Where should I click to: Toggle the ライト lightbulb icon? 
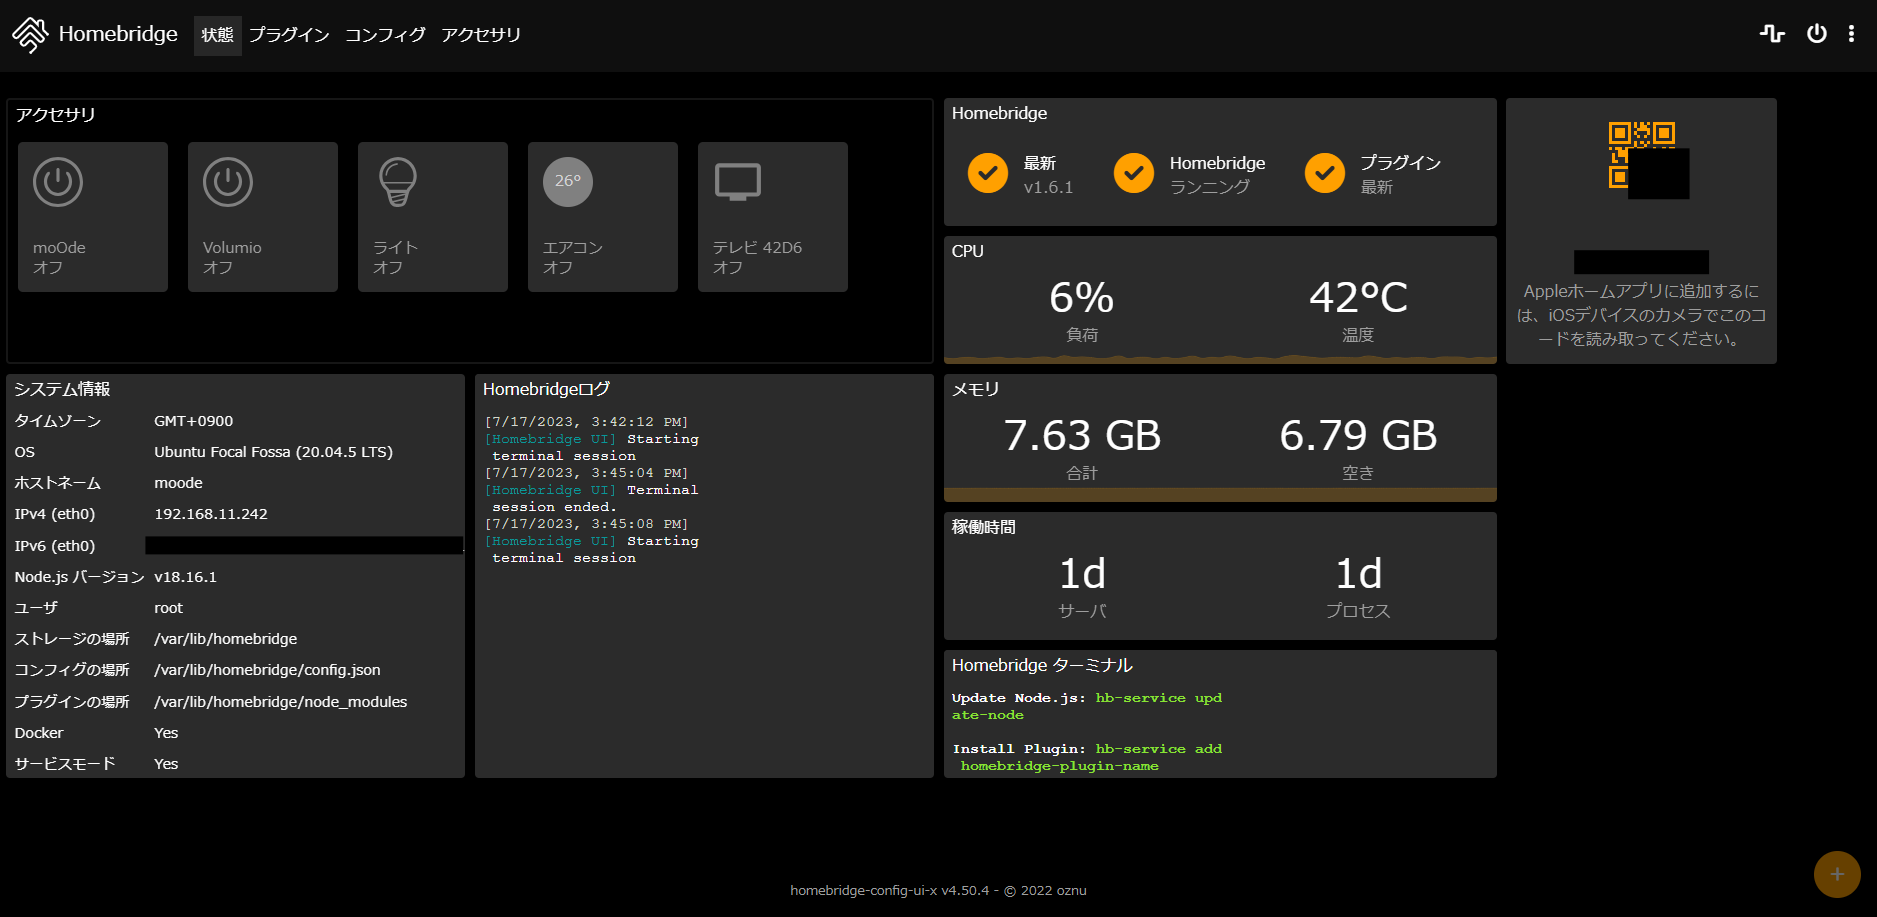point(397,182)
